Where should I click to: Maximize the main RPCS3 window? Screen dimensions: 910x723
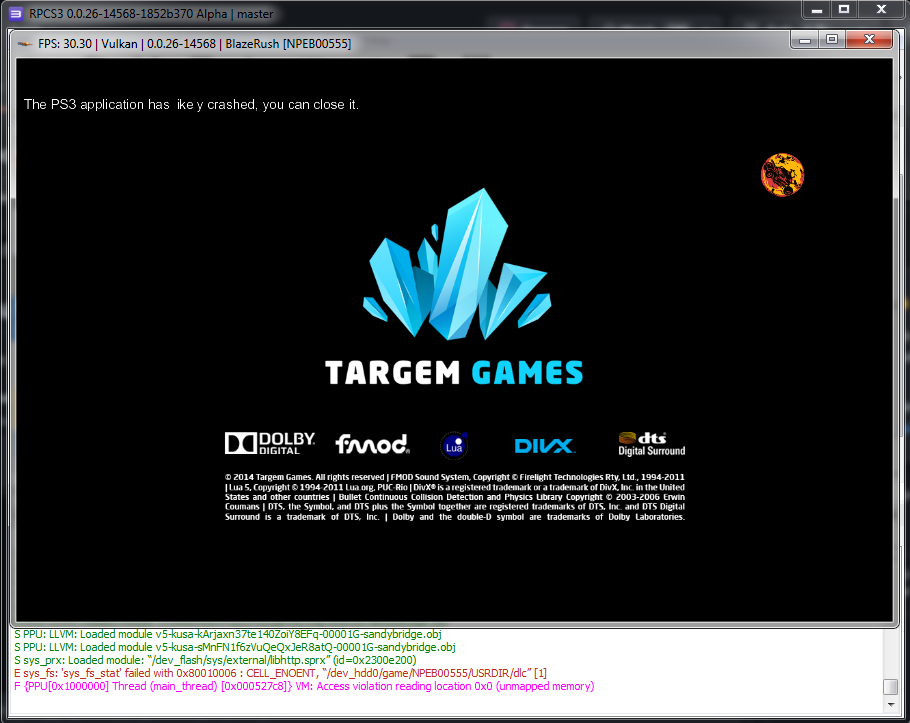click(x=844, y=10)
